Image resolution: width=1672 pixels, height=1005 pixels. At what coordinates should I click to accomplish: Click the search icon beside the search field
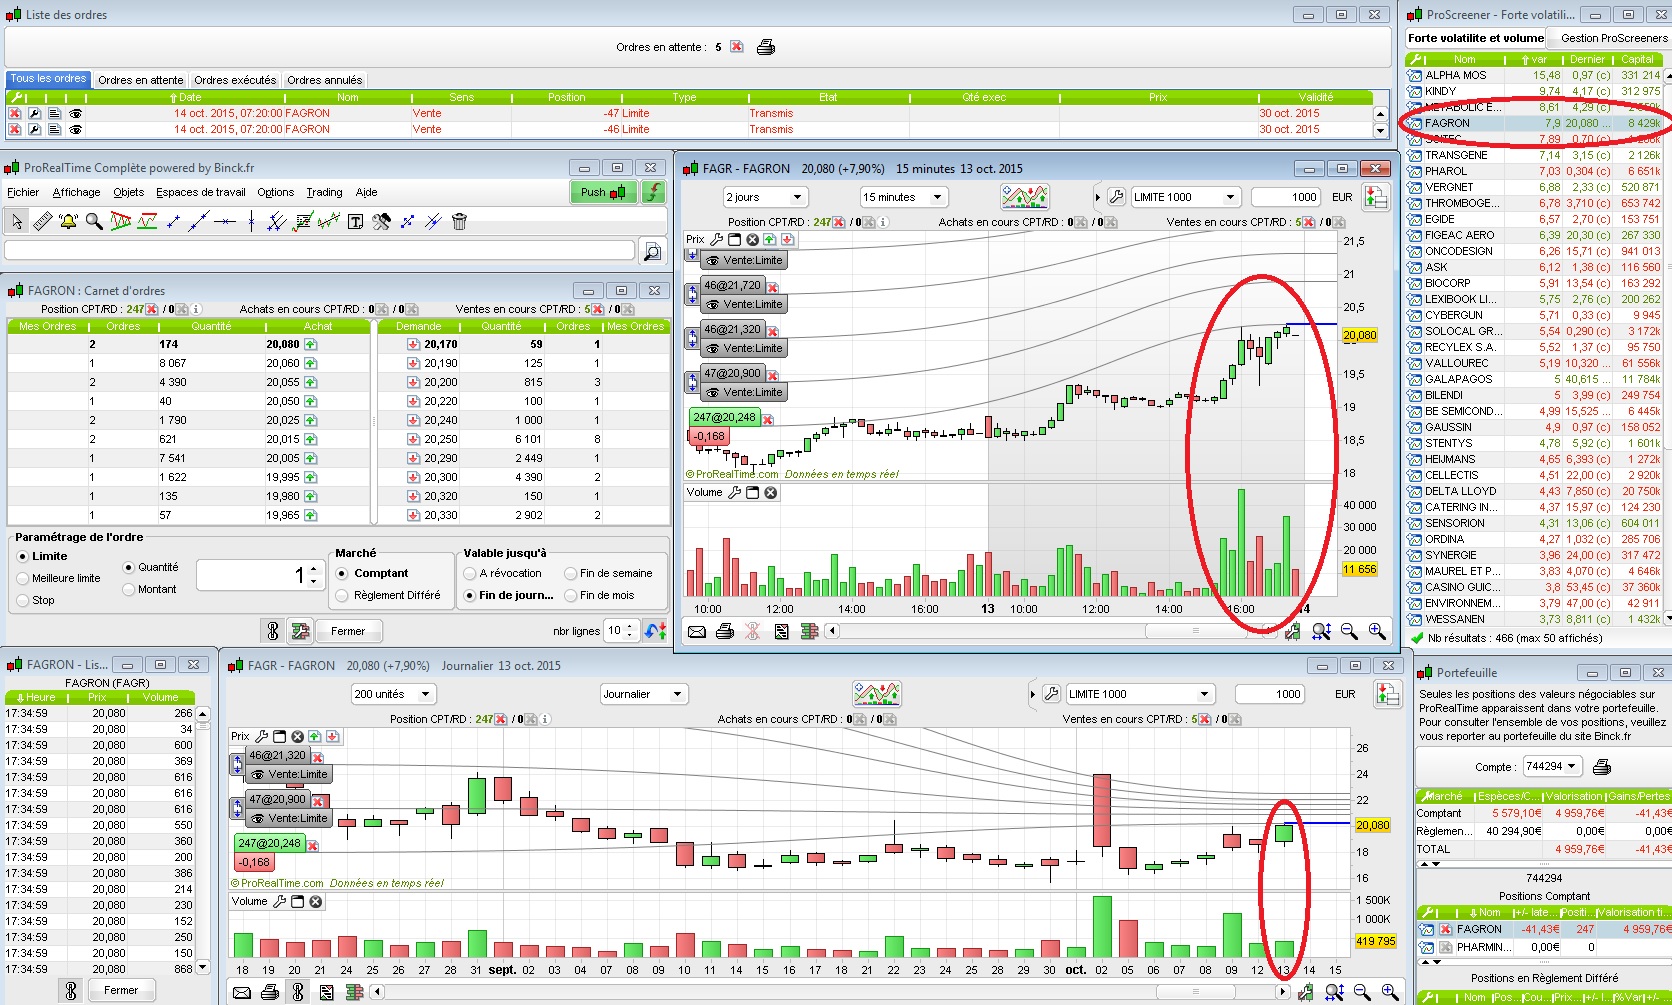pyautogui.click(x=652, y=252)
